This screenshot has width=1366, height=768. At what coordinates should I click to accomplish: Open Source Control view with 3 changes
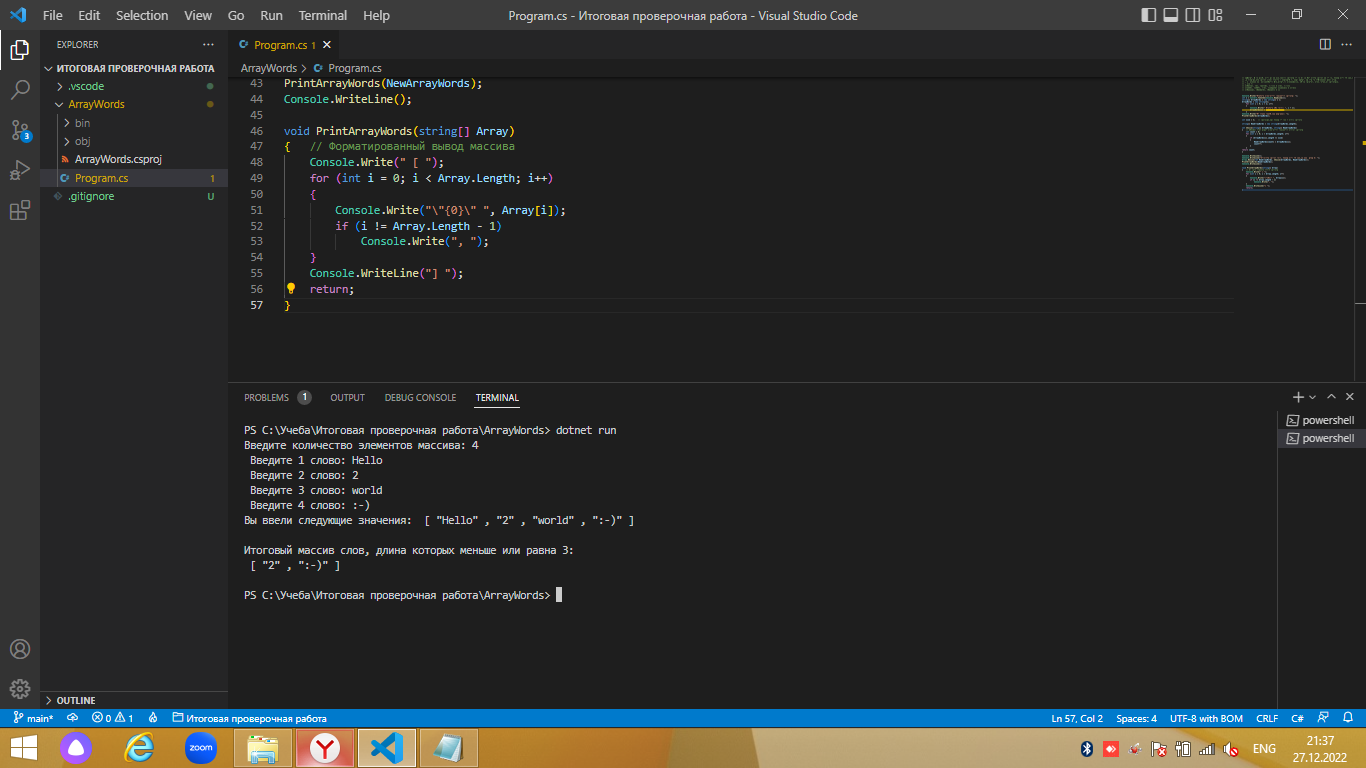click(20, 130)
